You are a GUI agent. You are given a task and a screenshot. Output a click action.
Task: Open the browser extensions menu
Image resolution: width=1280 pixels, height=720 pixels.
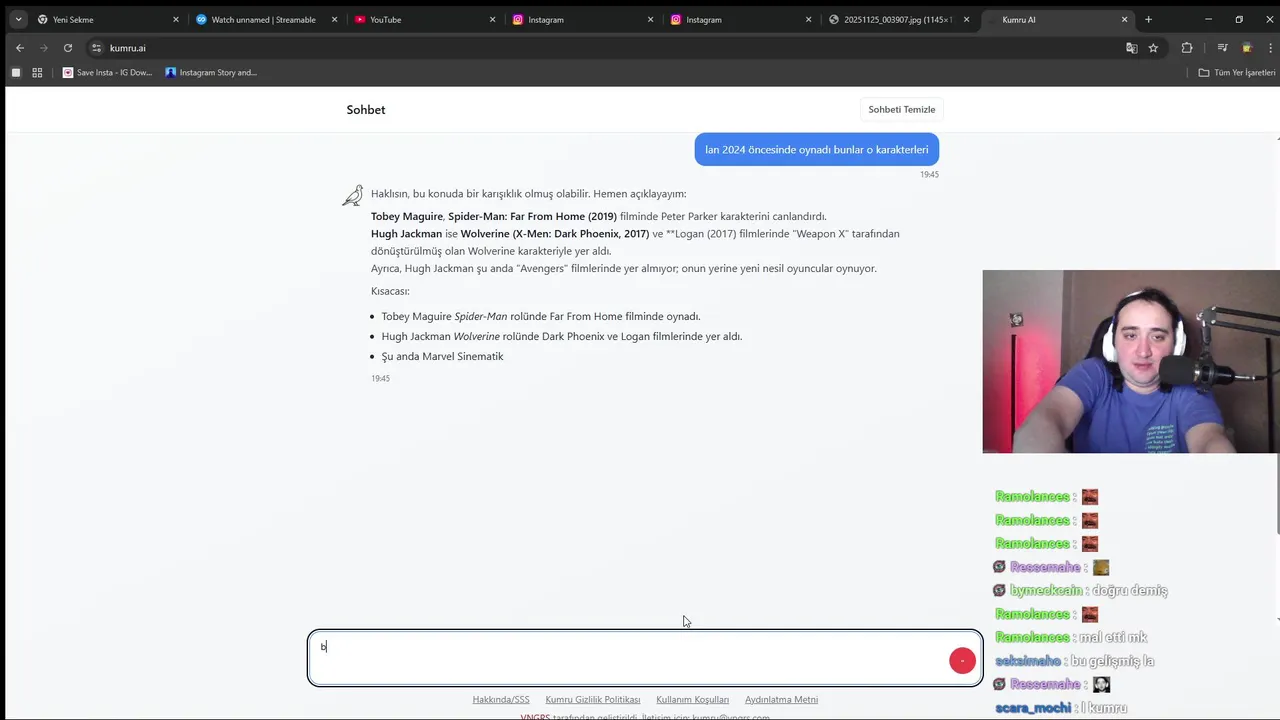point(1187,48)
